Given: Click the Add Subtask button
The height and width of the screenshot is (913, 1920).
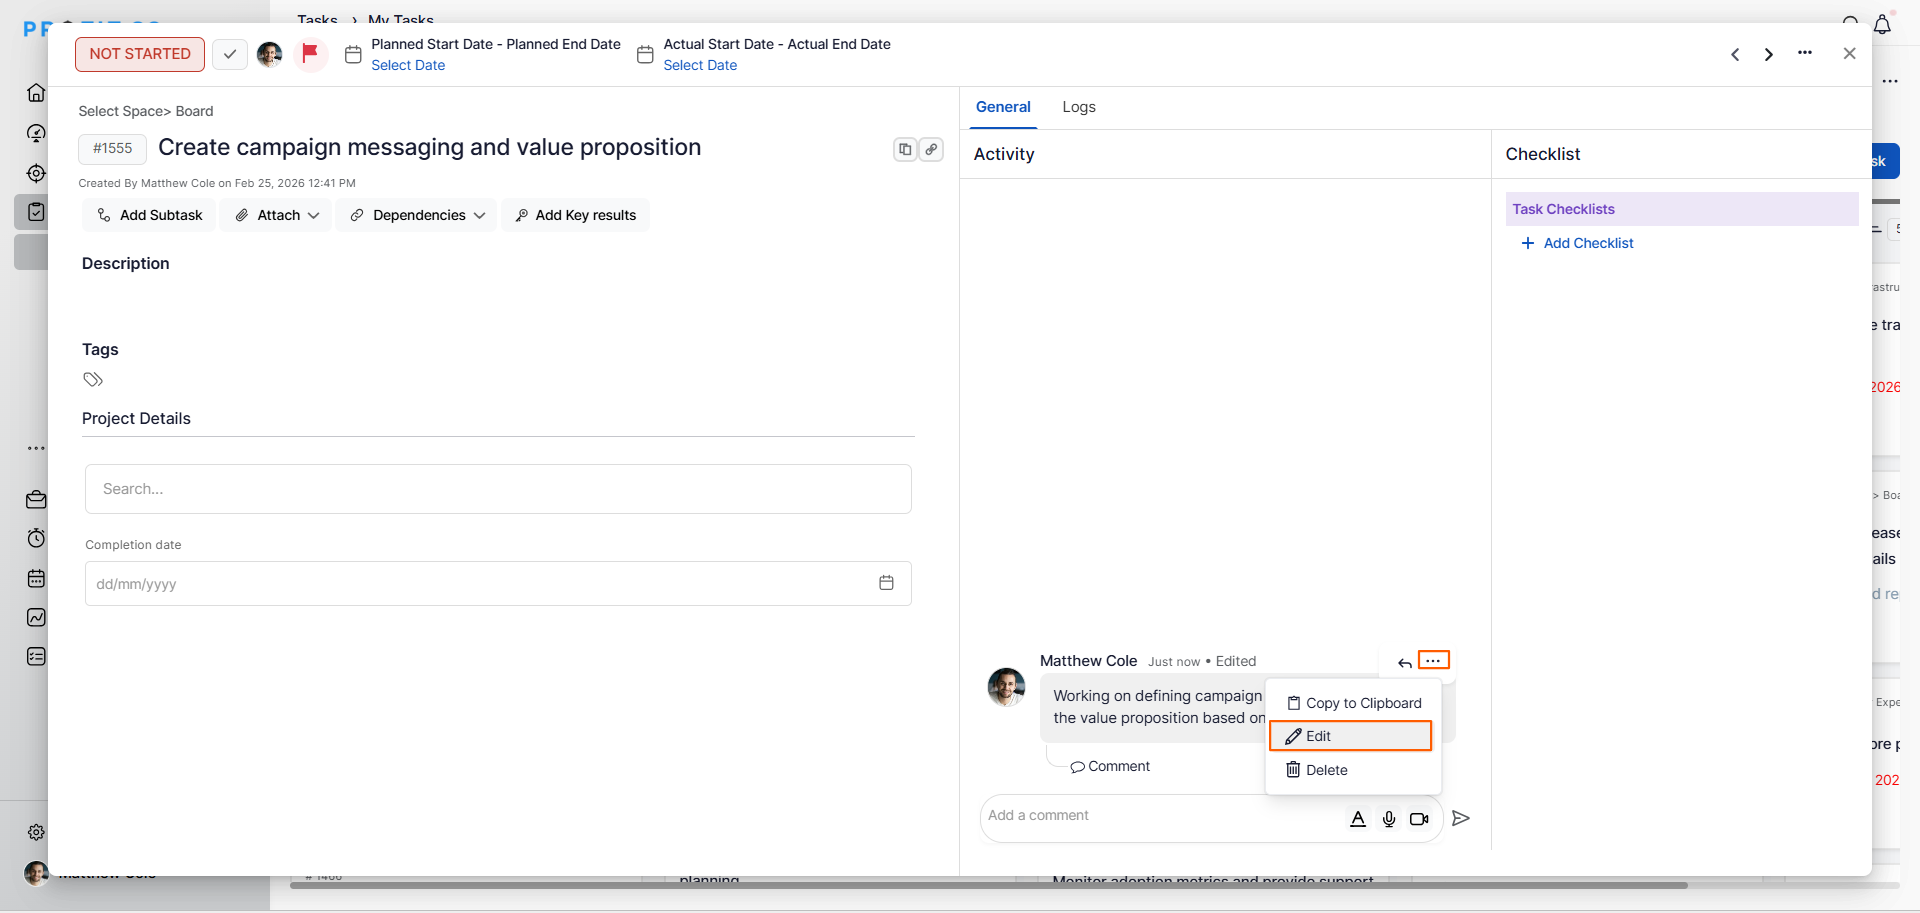Looking at the screenshot, I should click(x=149, y=215).
